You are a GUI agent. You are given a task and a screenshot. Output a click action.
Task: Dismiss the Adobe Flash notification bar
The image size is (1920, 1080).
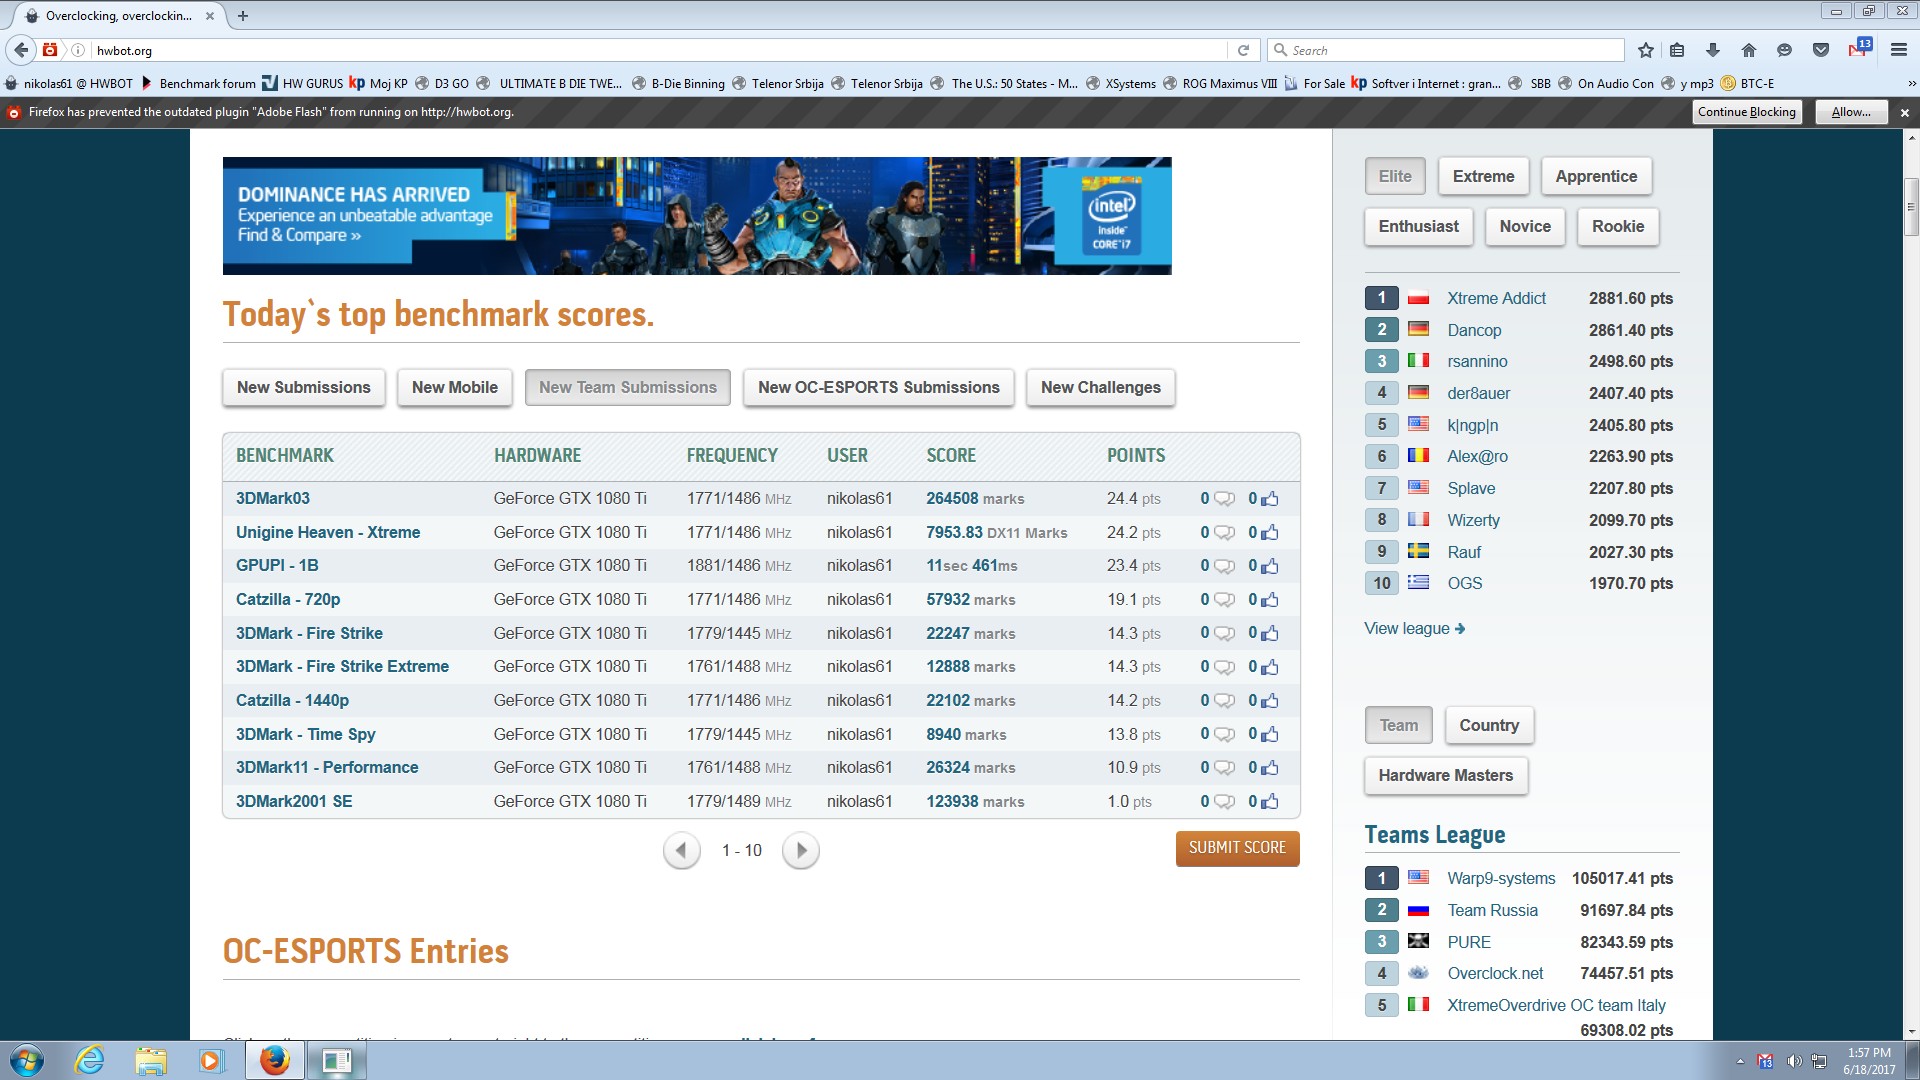click(x=1905, y=113)
